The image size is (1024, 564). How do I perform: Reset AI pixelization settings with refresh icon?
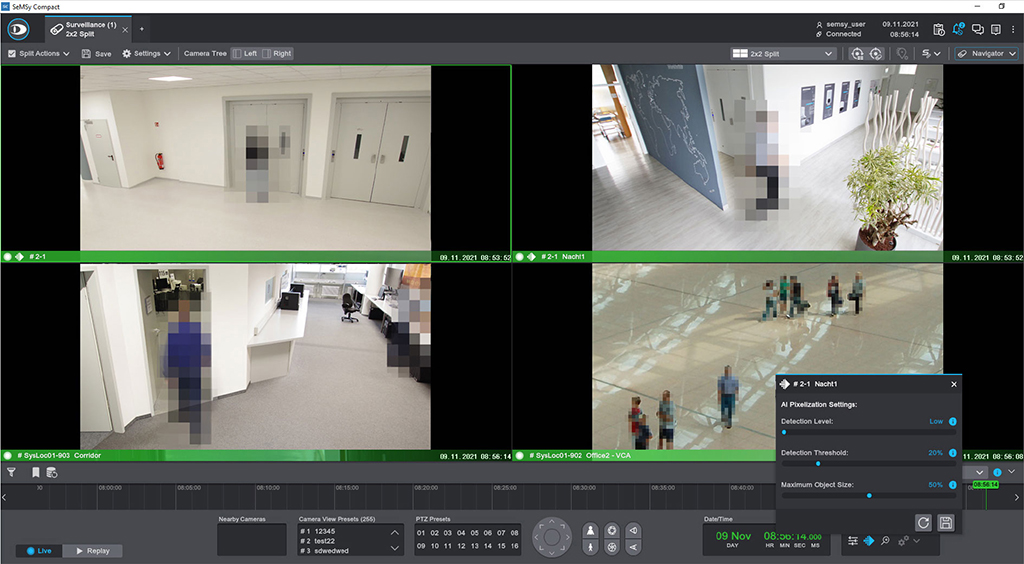coord(923,522)
